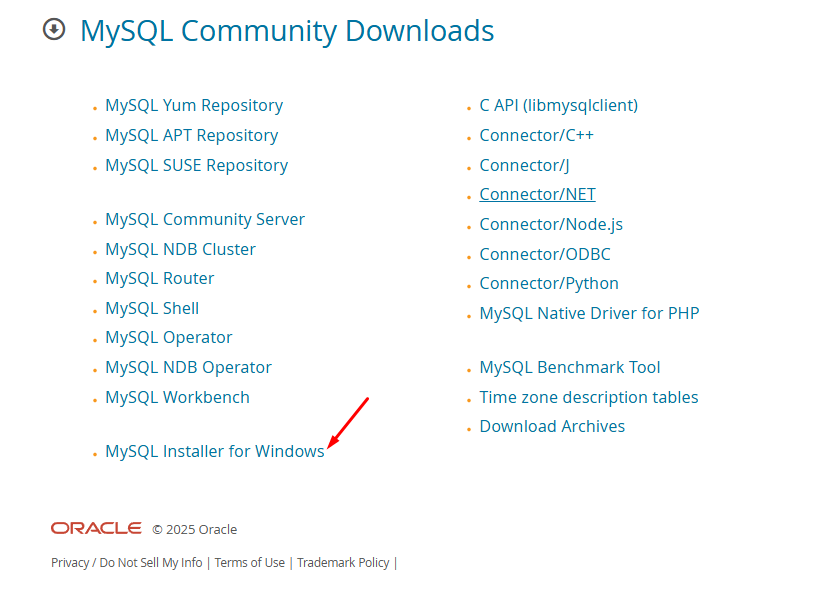819x614 pixels.
Task: Click the download circle icon beside the heading
Action: (x=54, y=29)
